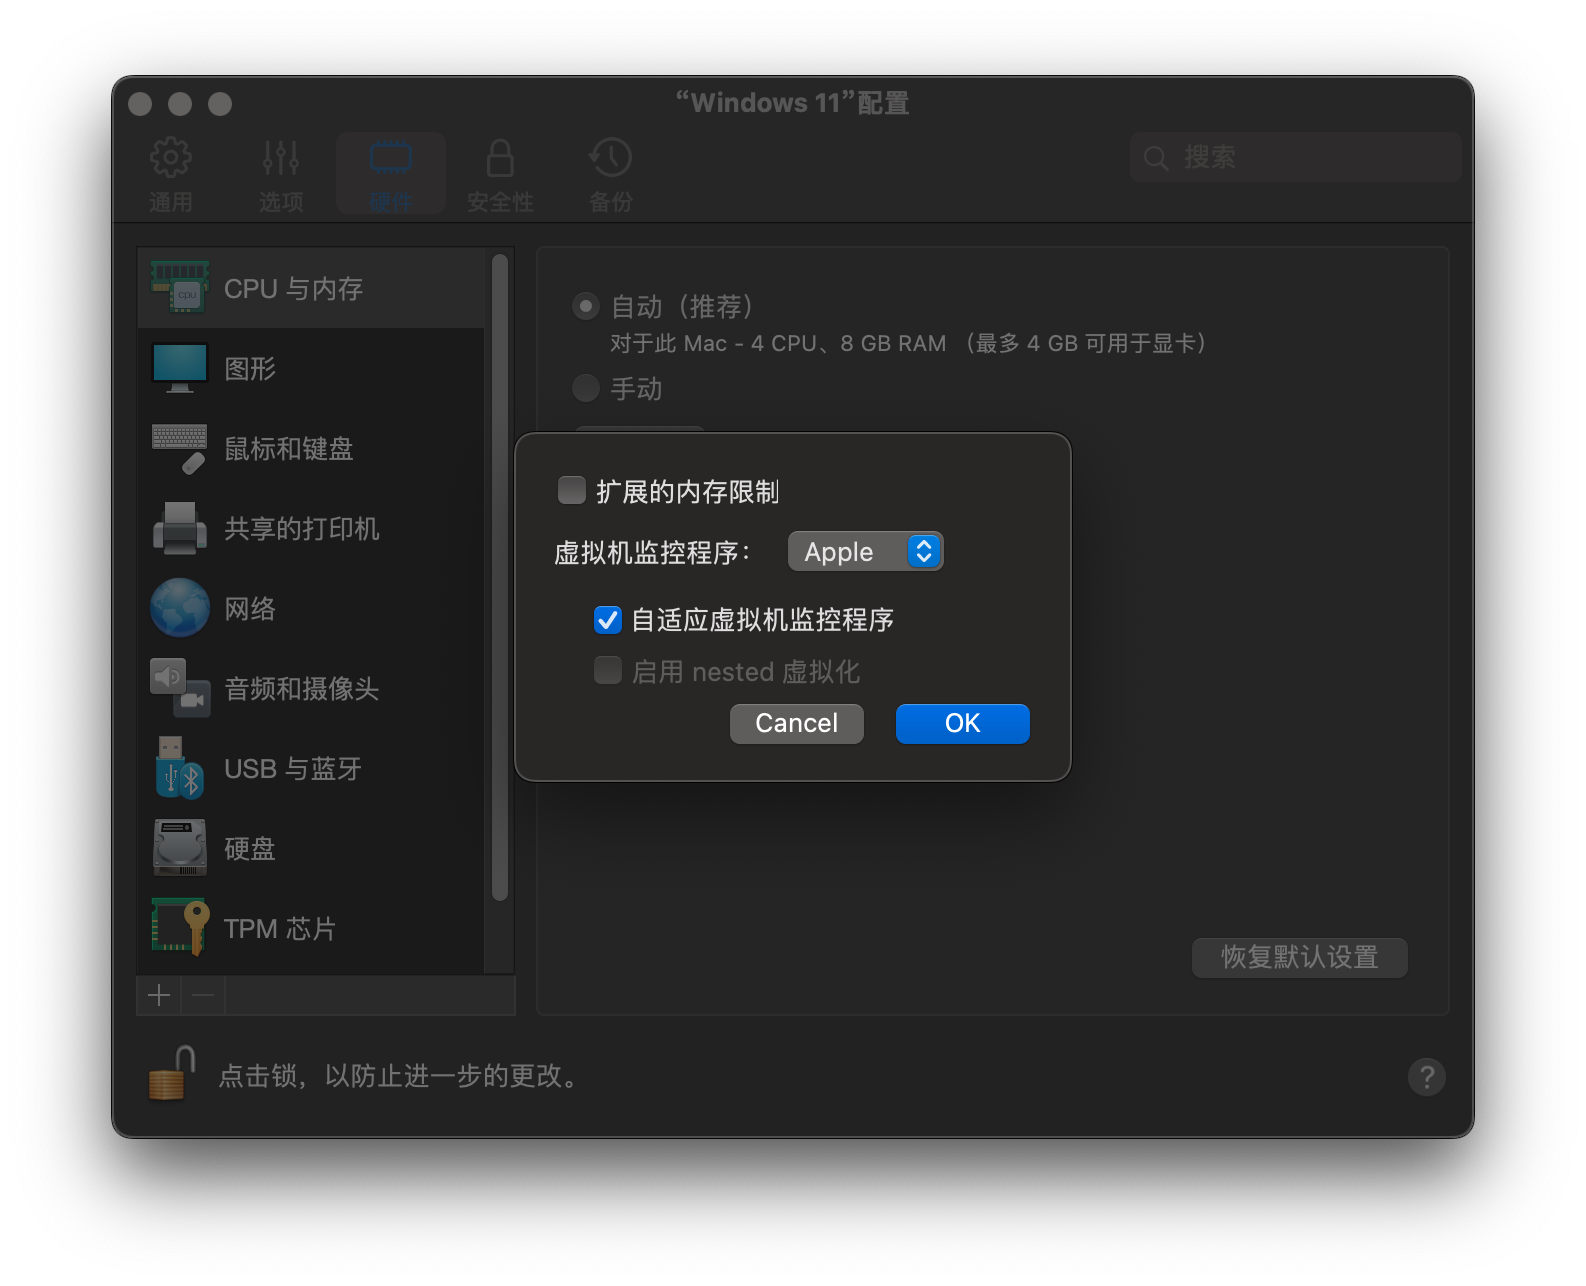Select the 音频和摄像头 speaker icon
The height and width of the screenshot is (1286, 1586).
click(x=180, y=688)
